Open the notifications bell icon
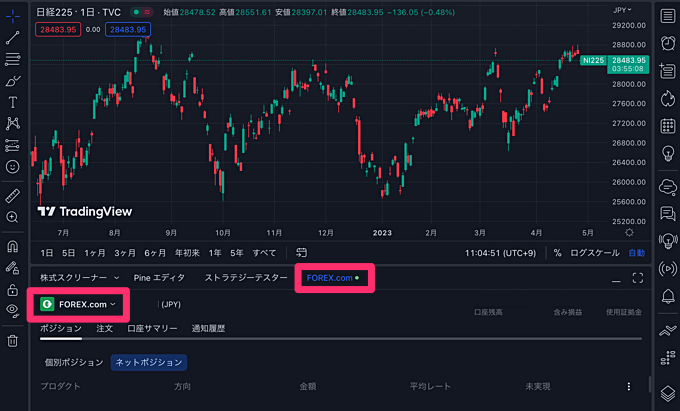 coord(668,296)
